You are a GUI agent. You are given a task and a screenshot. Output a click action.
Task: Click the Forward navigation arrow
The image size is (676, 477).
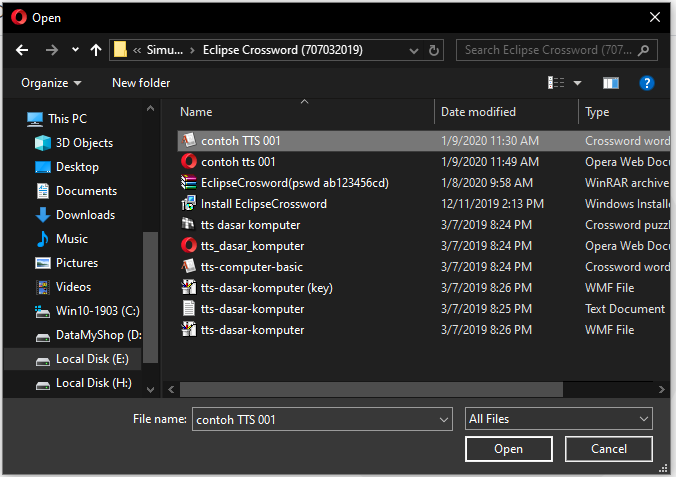[x=52, y=50]
